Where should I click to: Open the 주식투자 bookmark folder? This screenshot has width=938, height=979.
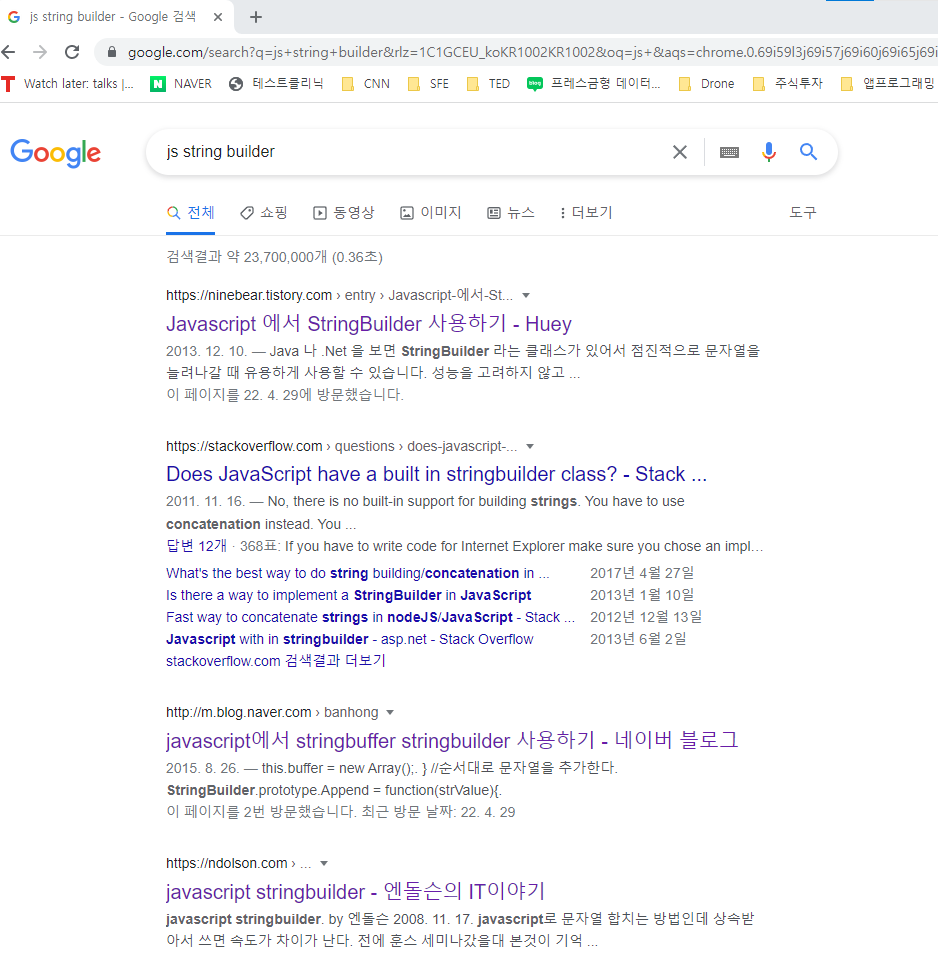(x=787, y=84)
